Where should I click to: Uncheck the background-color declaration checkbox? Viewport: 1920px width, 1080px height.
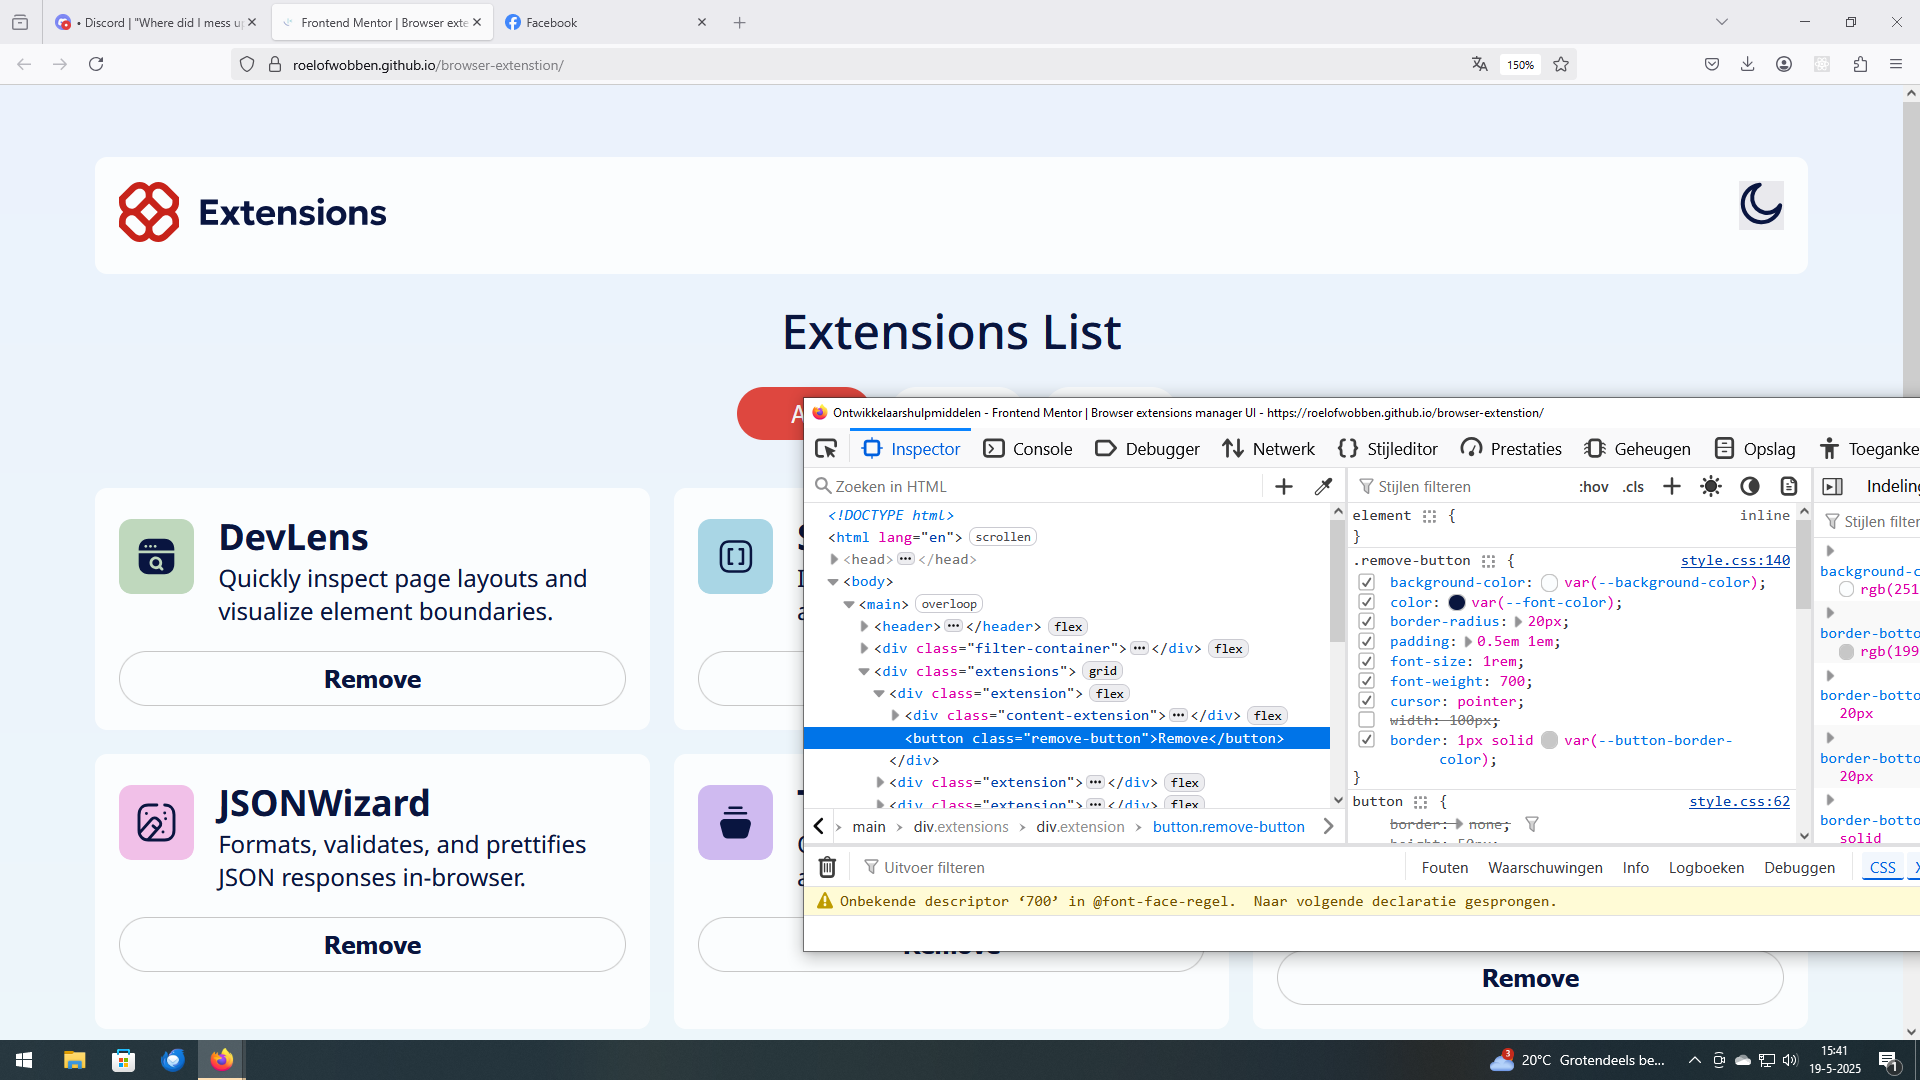tap(1367, 582)
